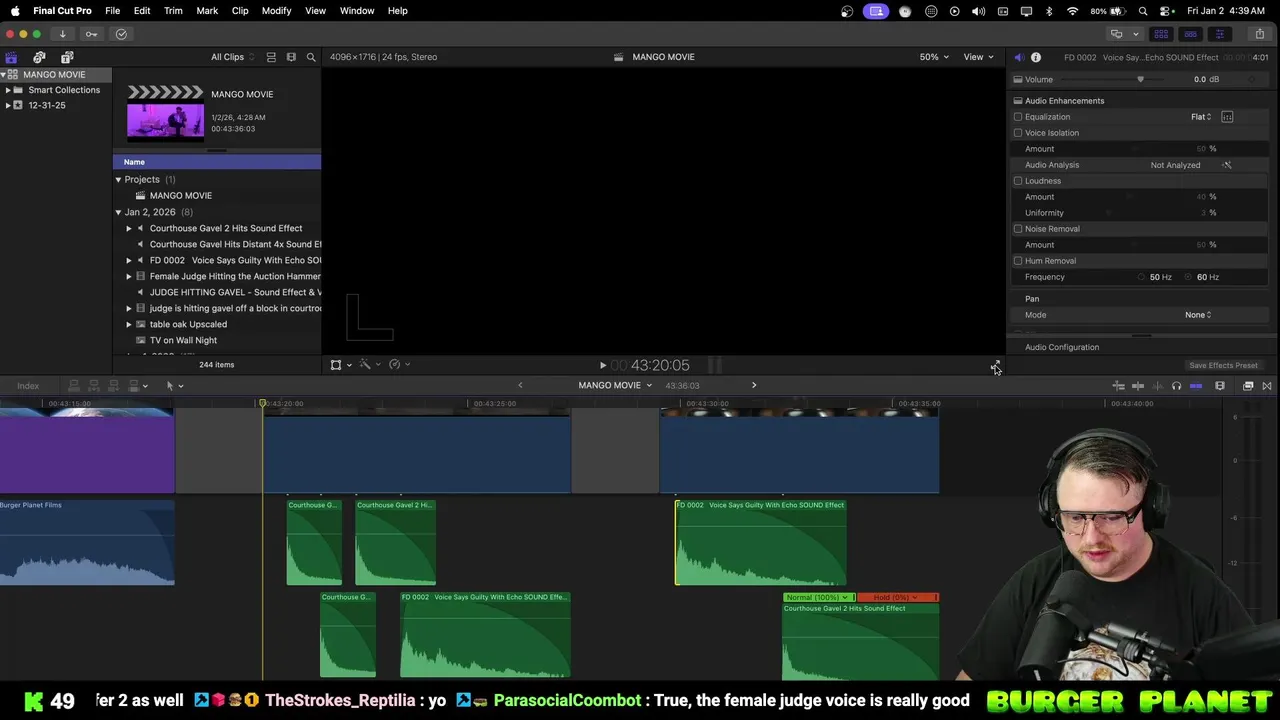1280x720 pixels.
Task: Open the Retime speedometer menu
Action: pos(398,365)
